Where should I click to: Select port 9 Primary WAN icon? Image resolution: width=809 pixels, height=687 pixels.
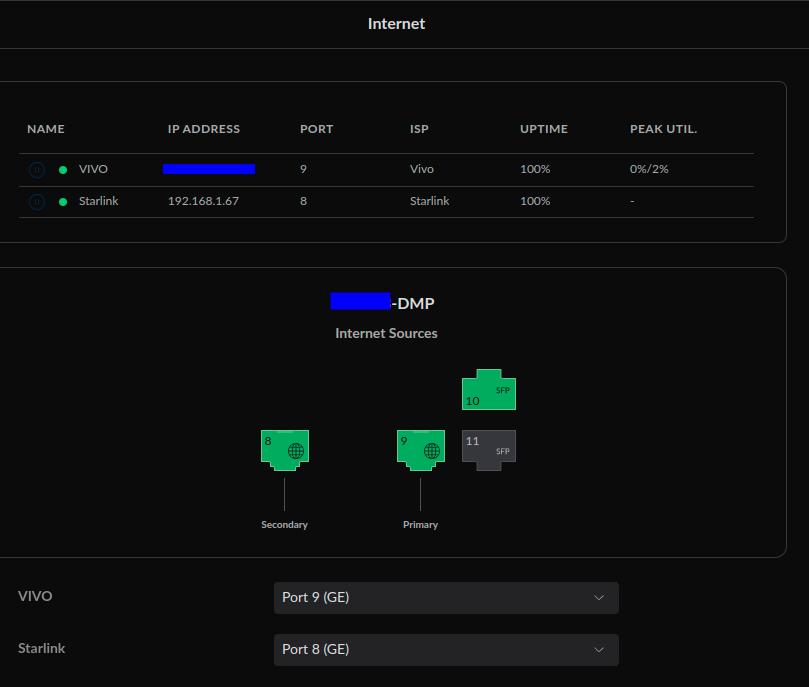420,449
